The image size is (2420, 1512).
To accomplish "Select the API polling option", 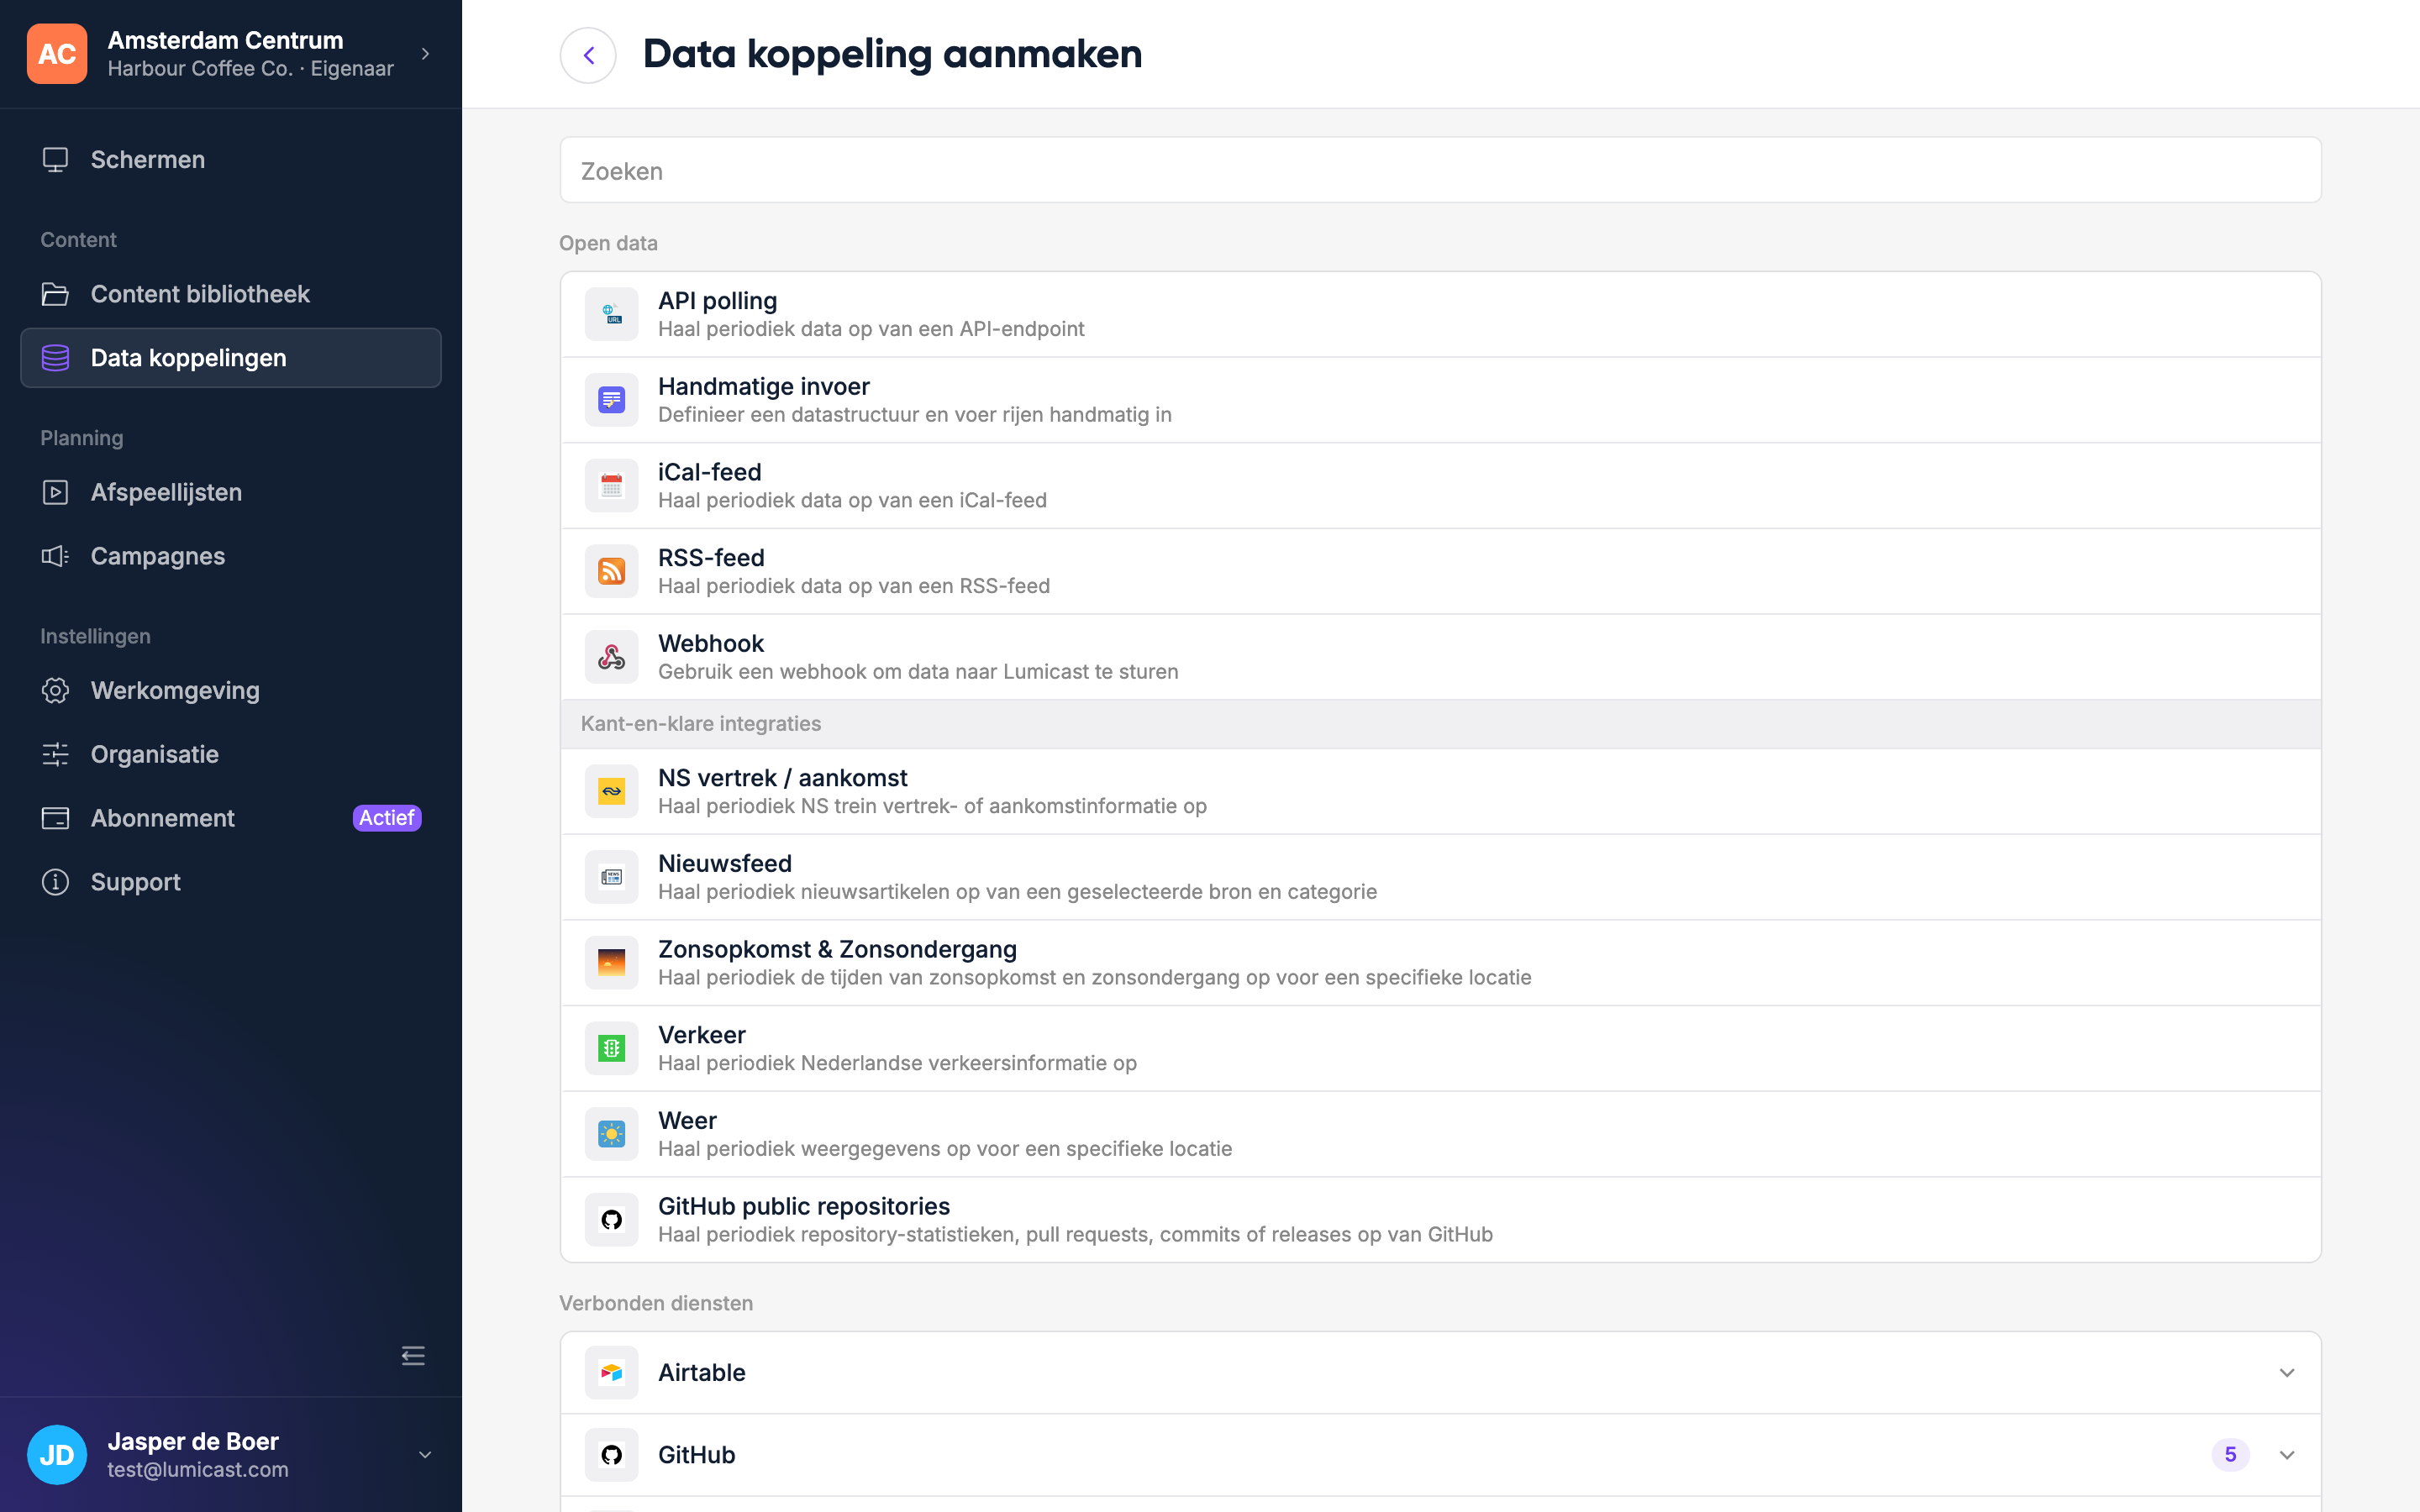I will coord(1440,314).
